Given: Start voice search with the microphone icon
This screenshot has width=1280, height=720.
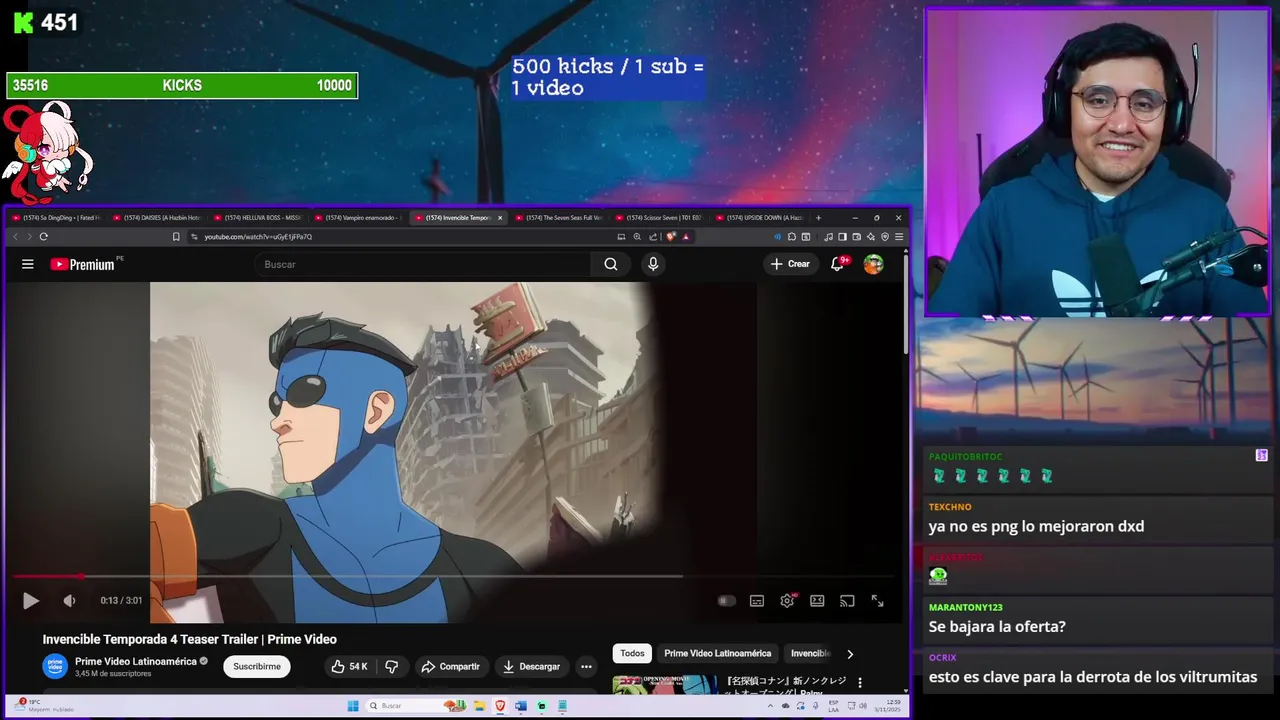Looking at the screenshot, I should 653,264.
